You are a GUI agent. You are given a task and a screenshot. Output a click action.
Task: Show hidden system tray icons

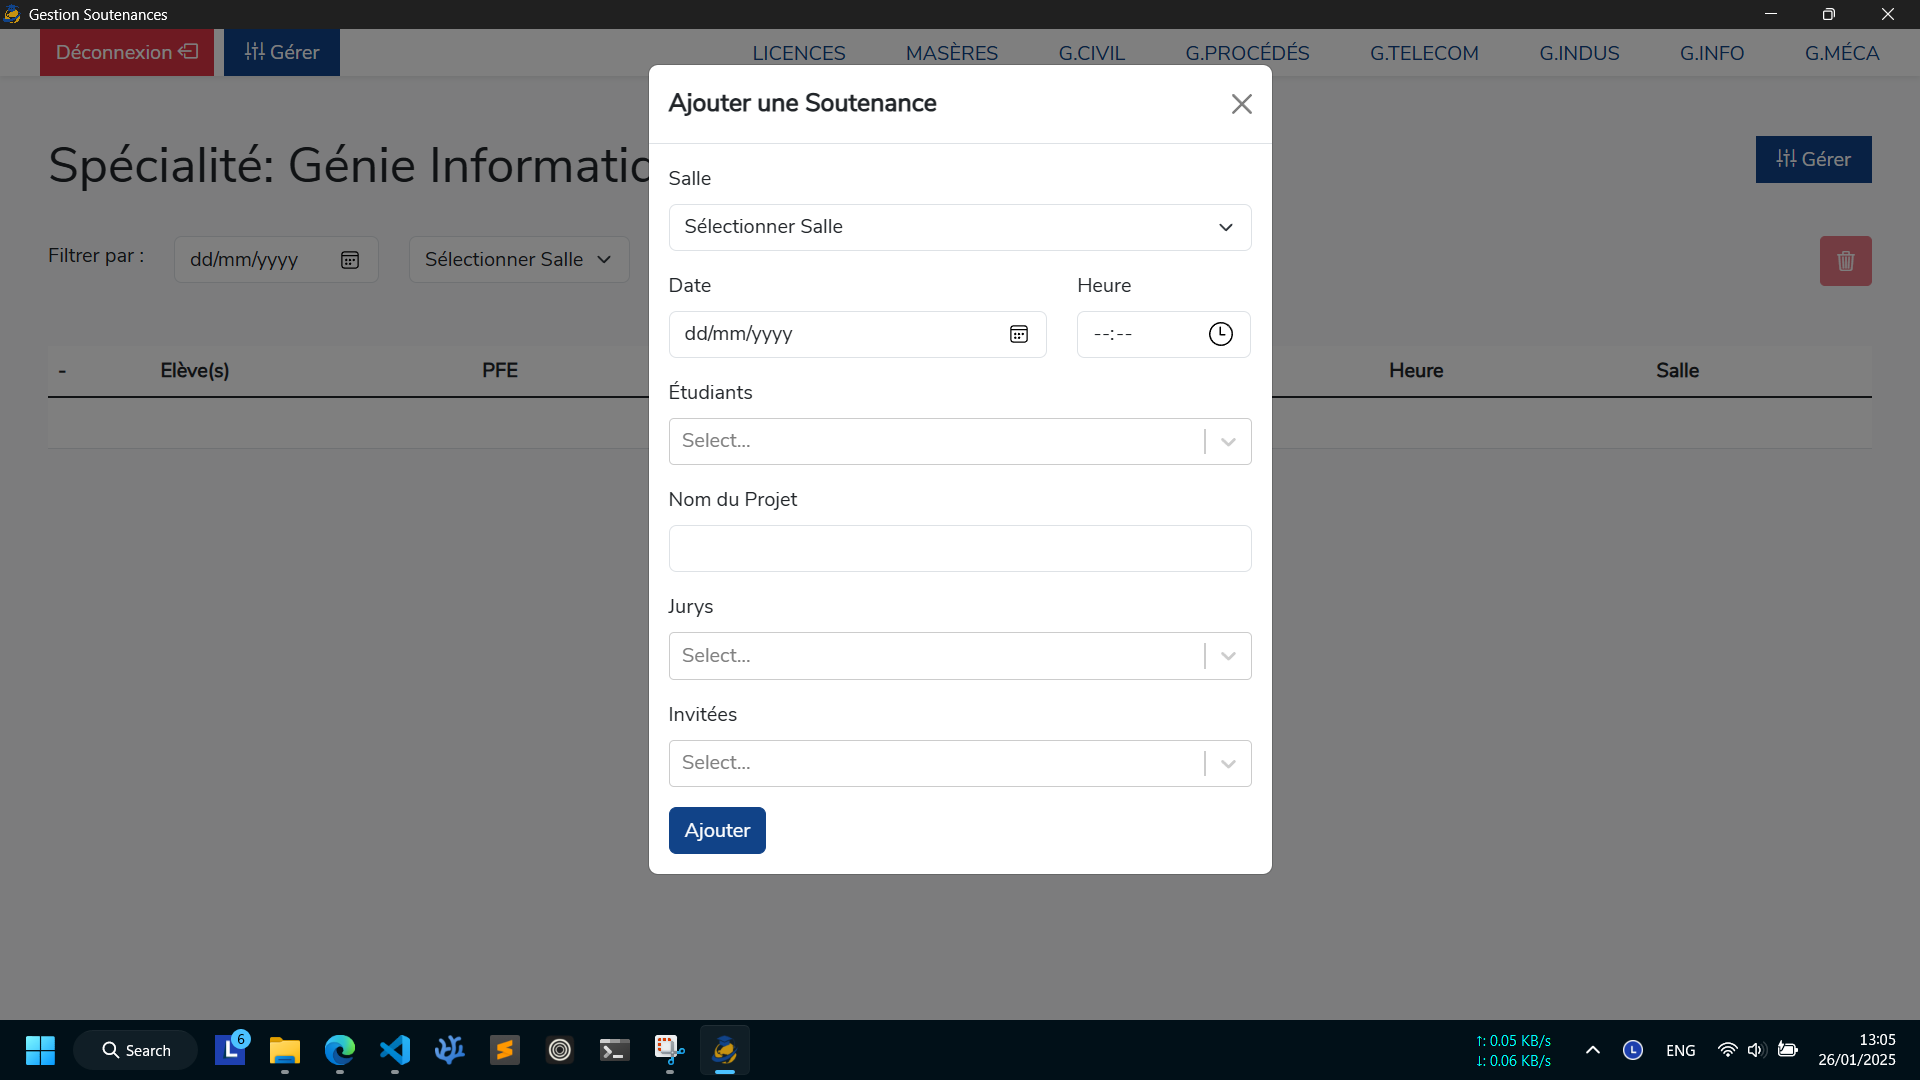1593,1050
